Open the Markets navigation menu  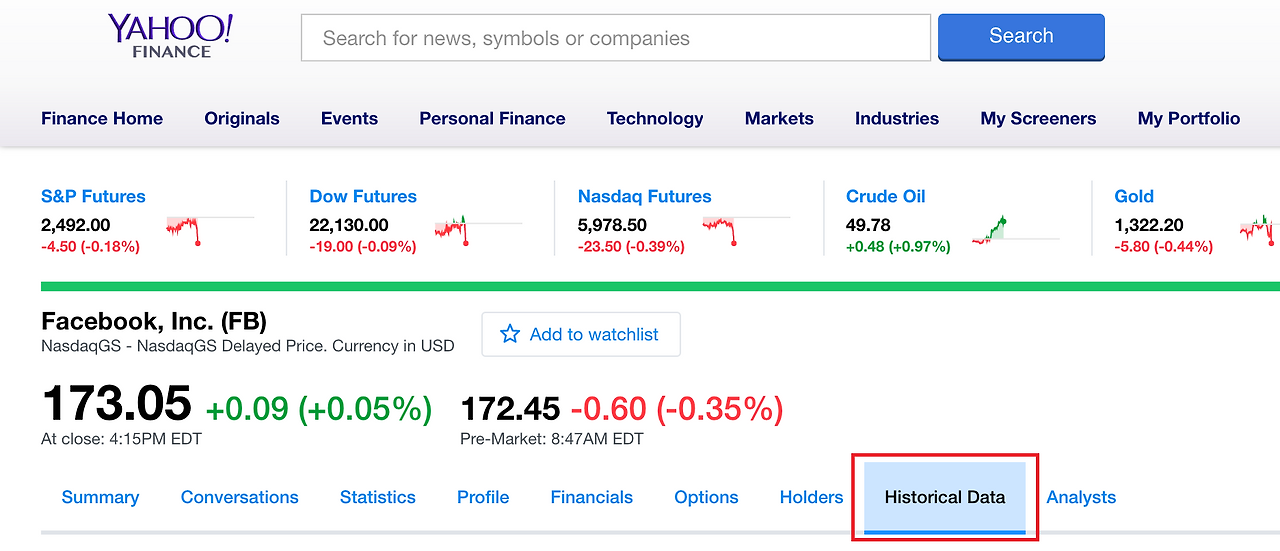(x=779, y=118)
